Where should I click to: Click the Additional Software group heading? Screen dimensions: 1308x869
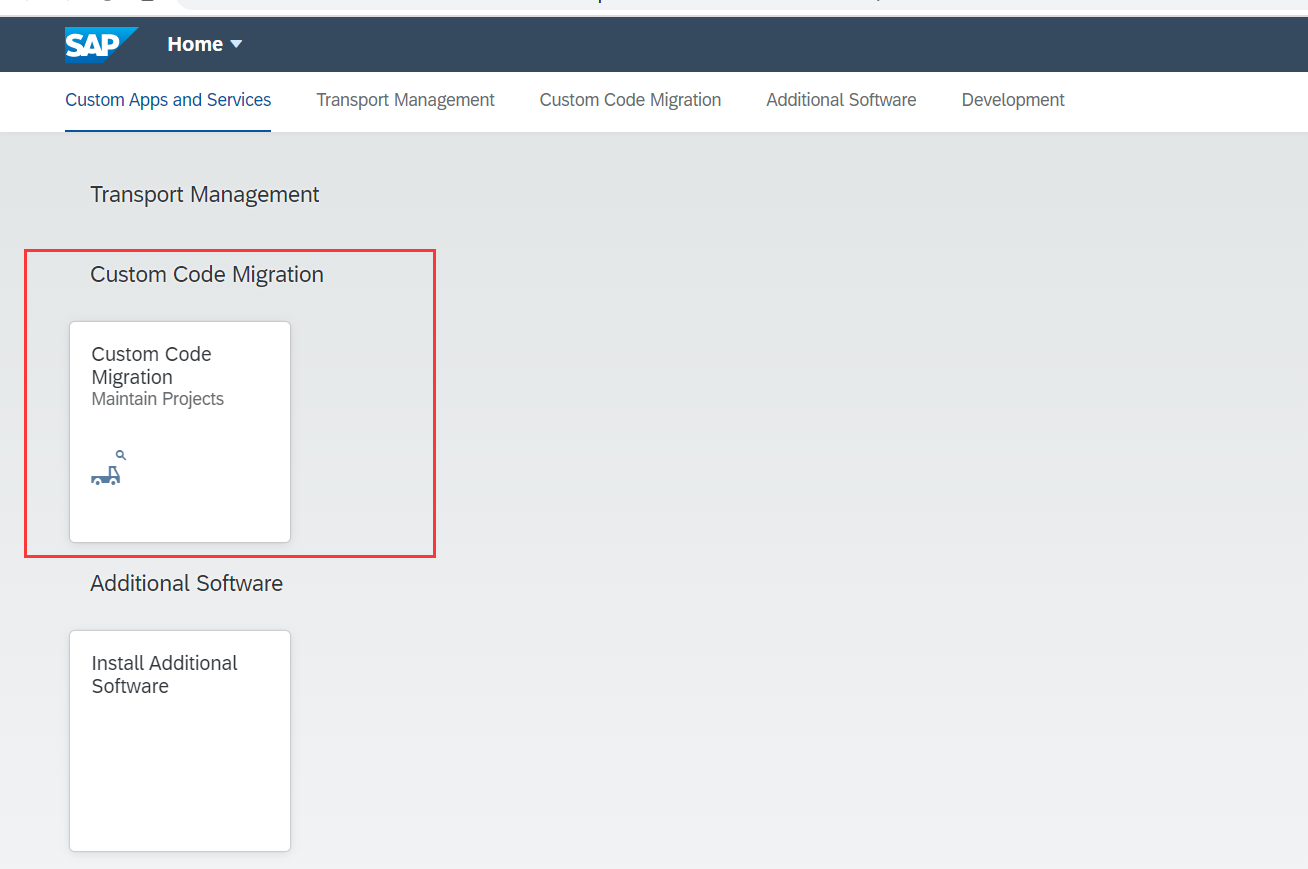pyautogui.click(x=186, y=583)
